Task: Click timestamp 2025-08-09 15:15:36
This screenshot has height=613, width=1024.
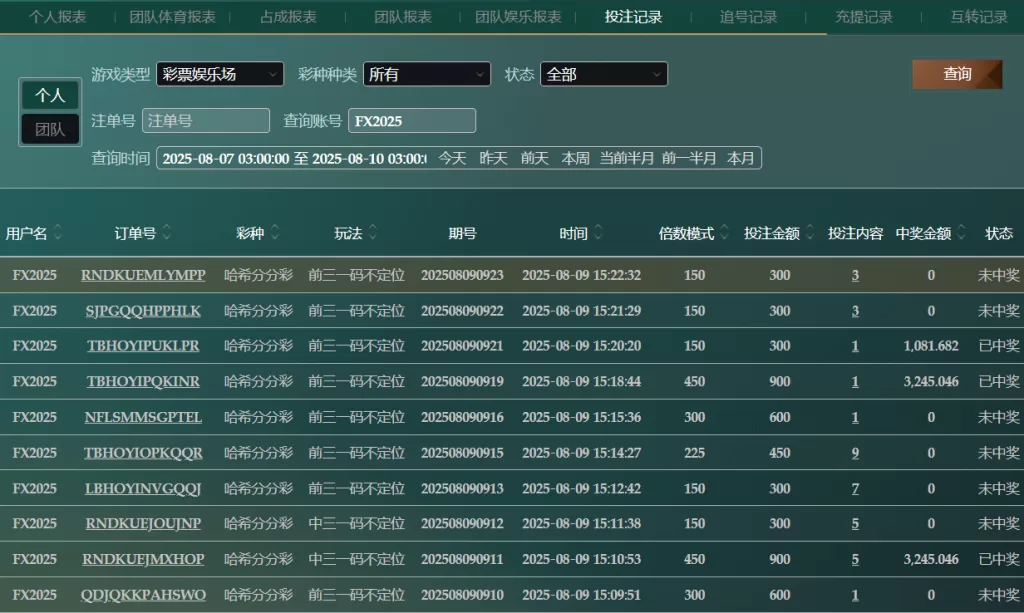Action: point(581,417)
